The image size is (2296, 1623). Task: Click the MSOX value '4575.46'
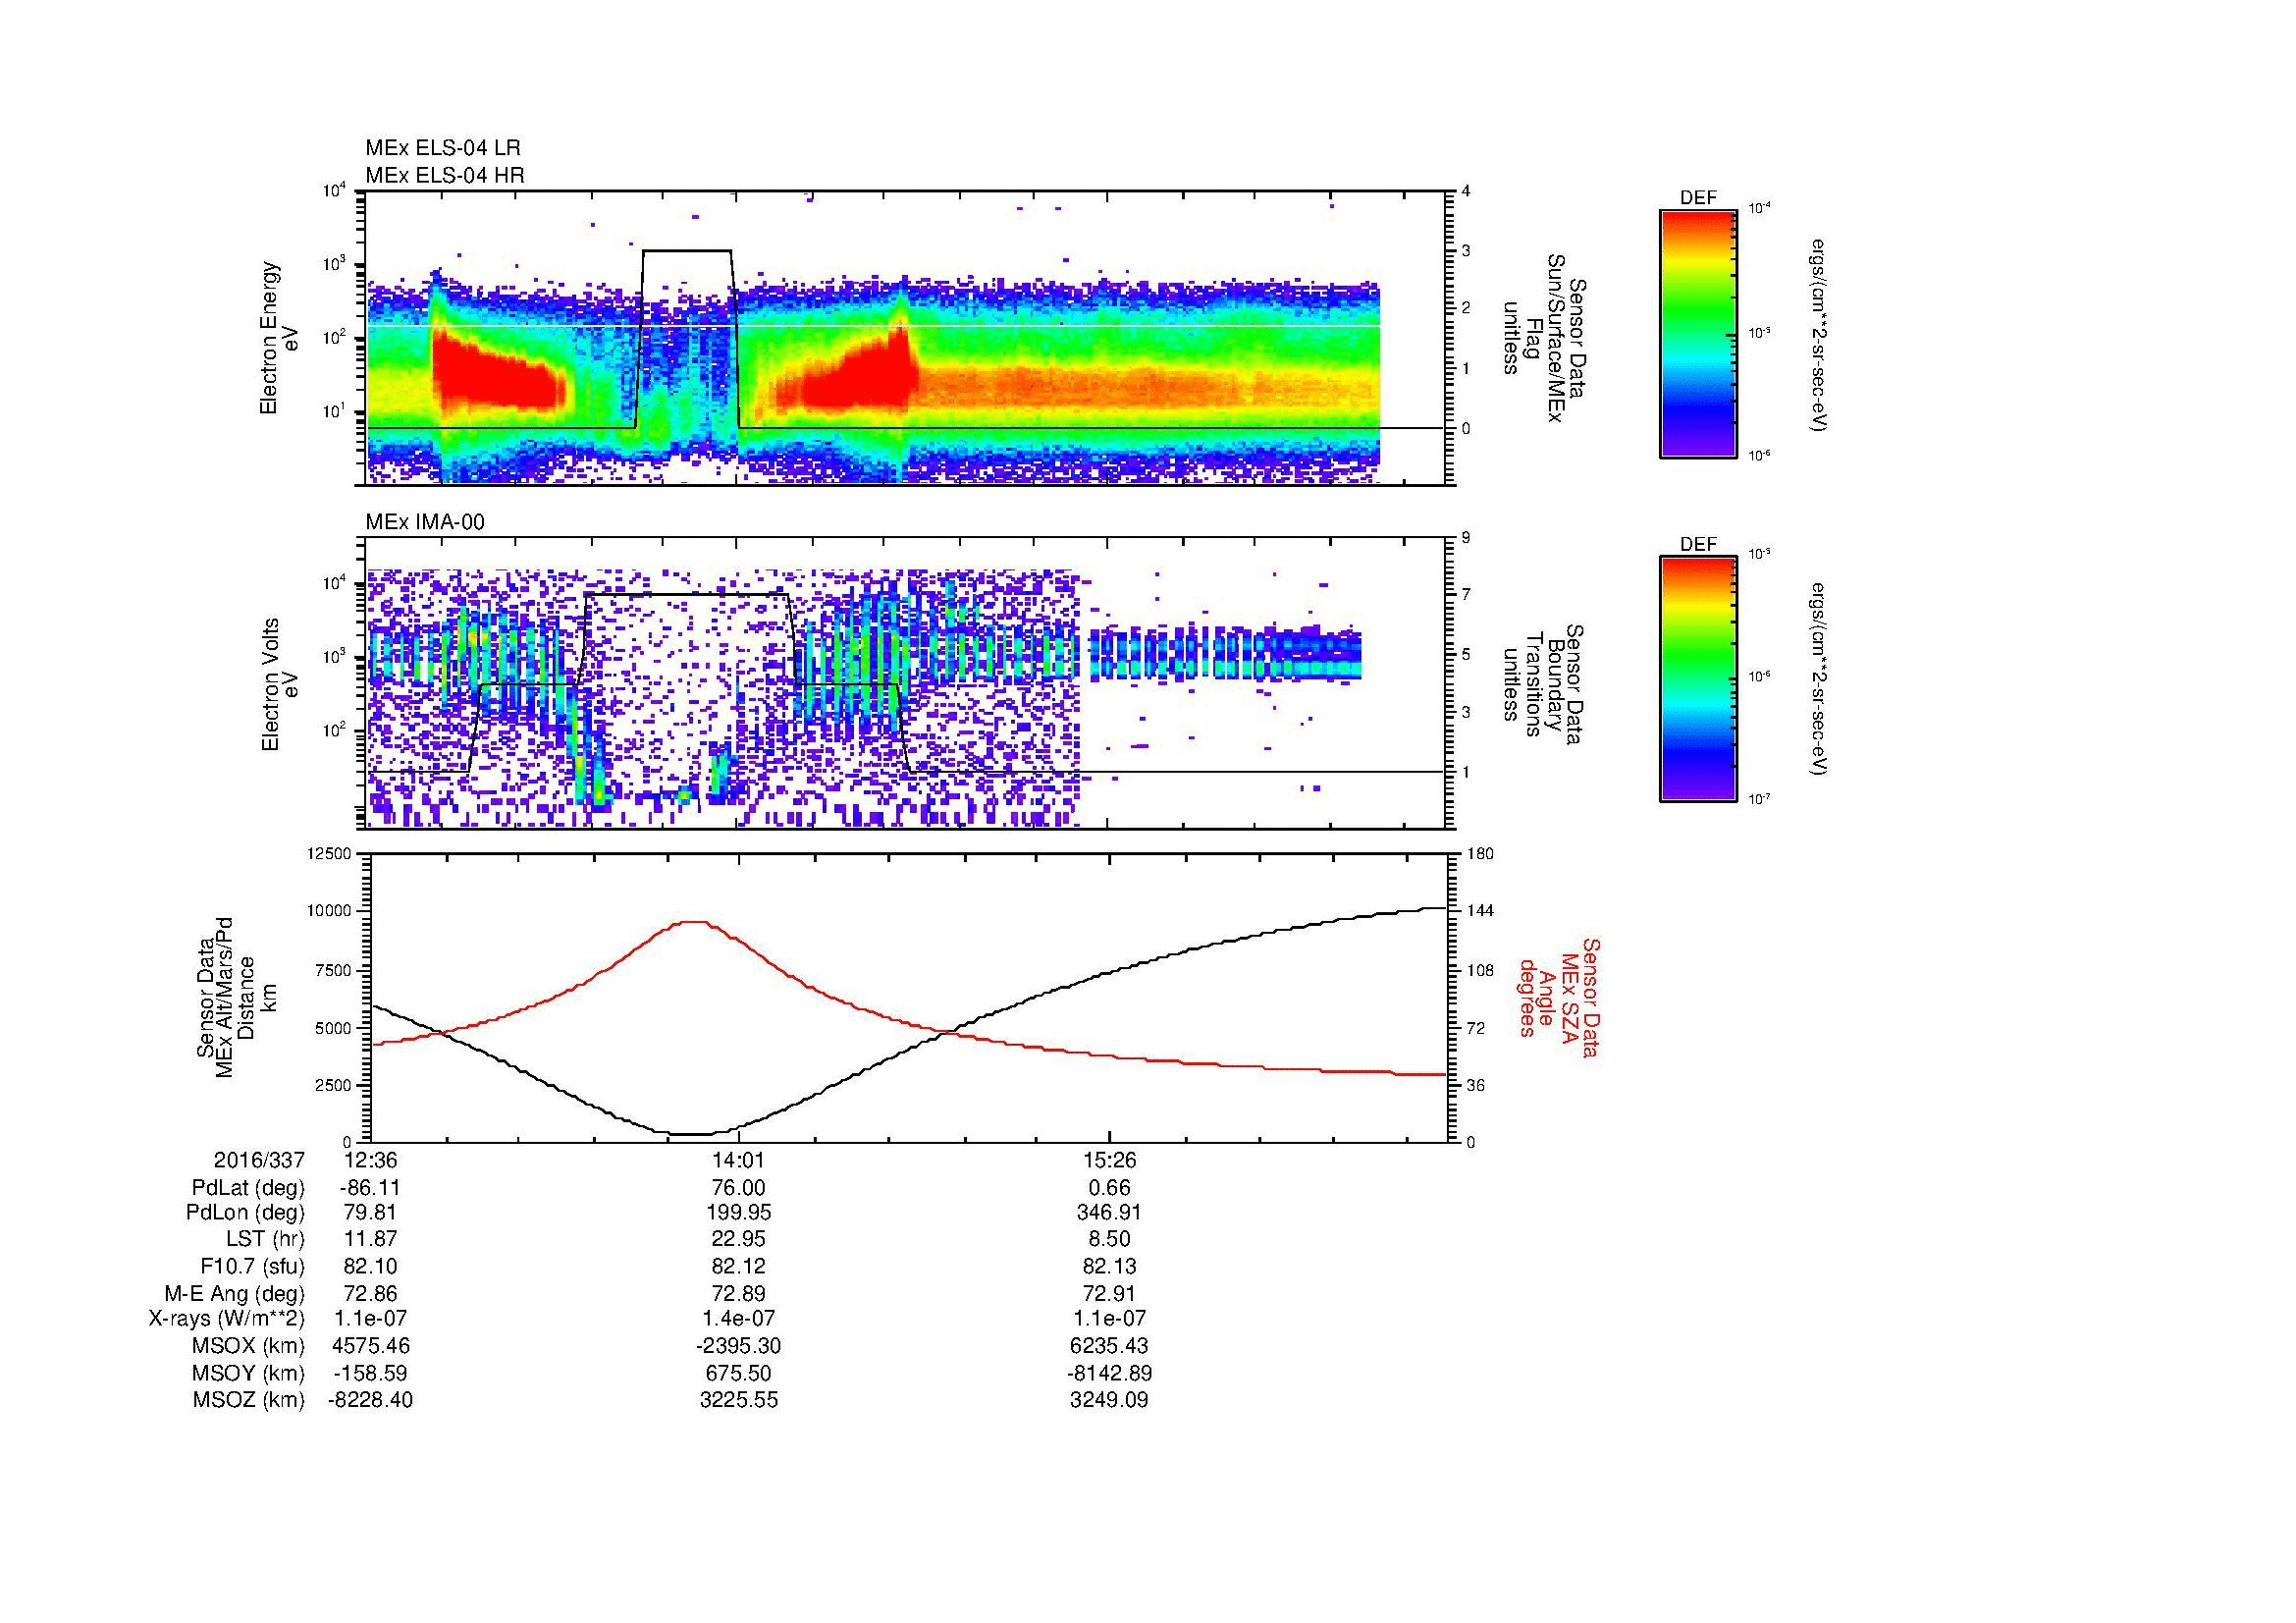370,1346
